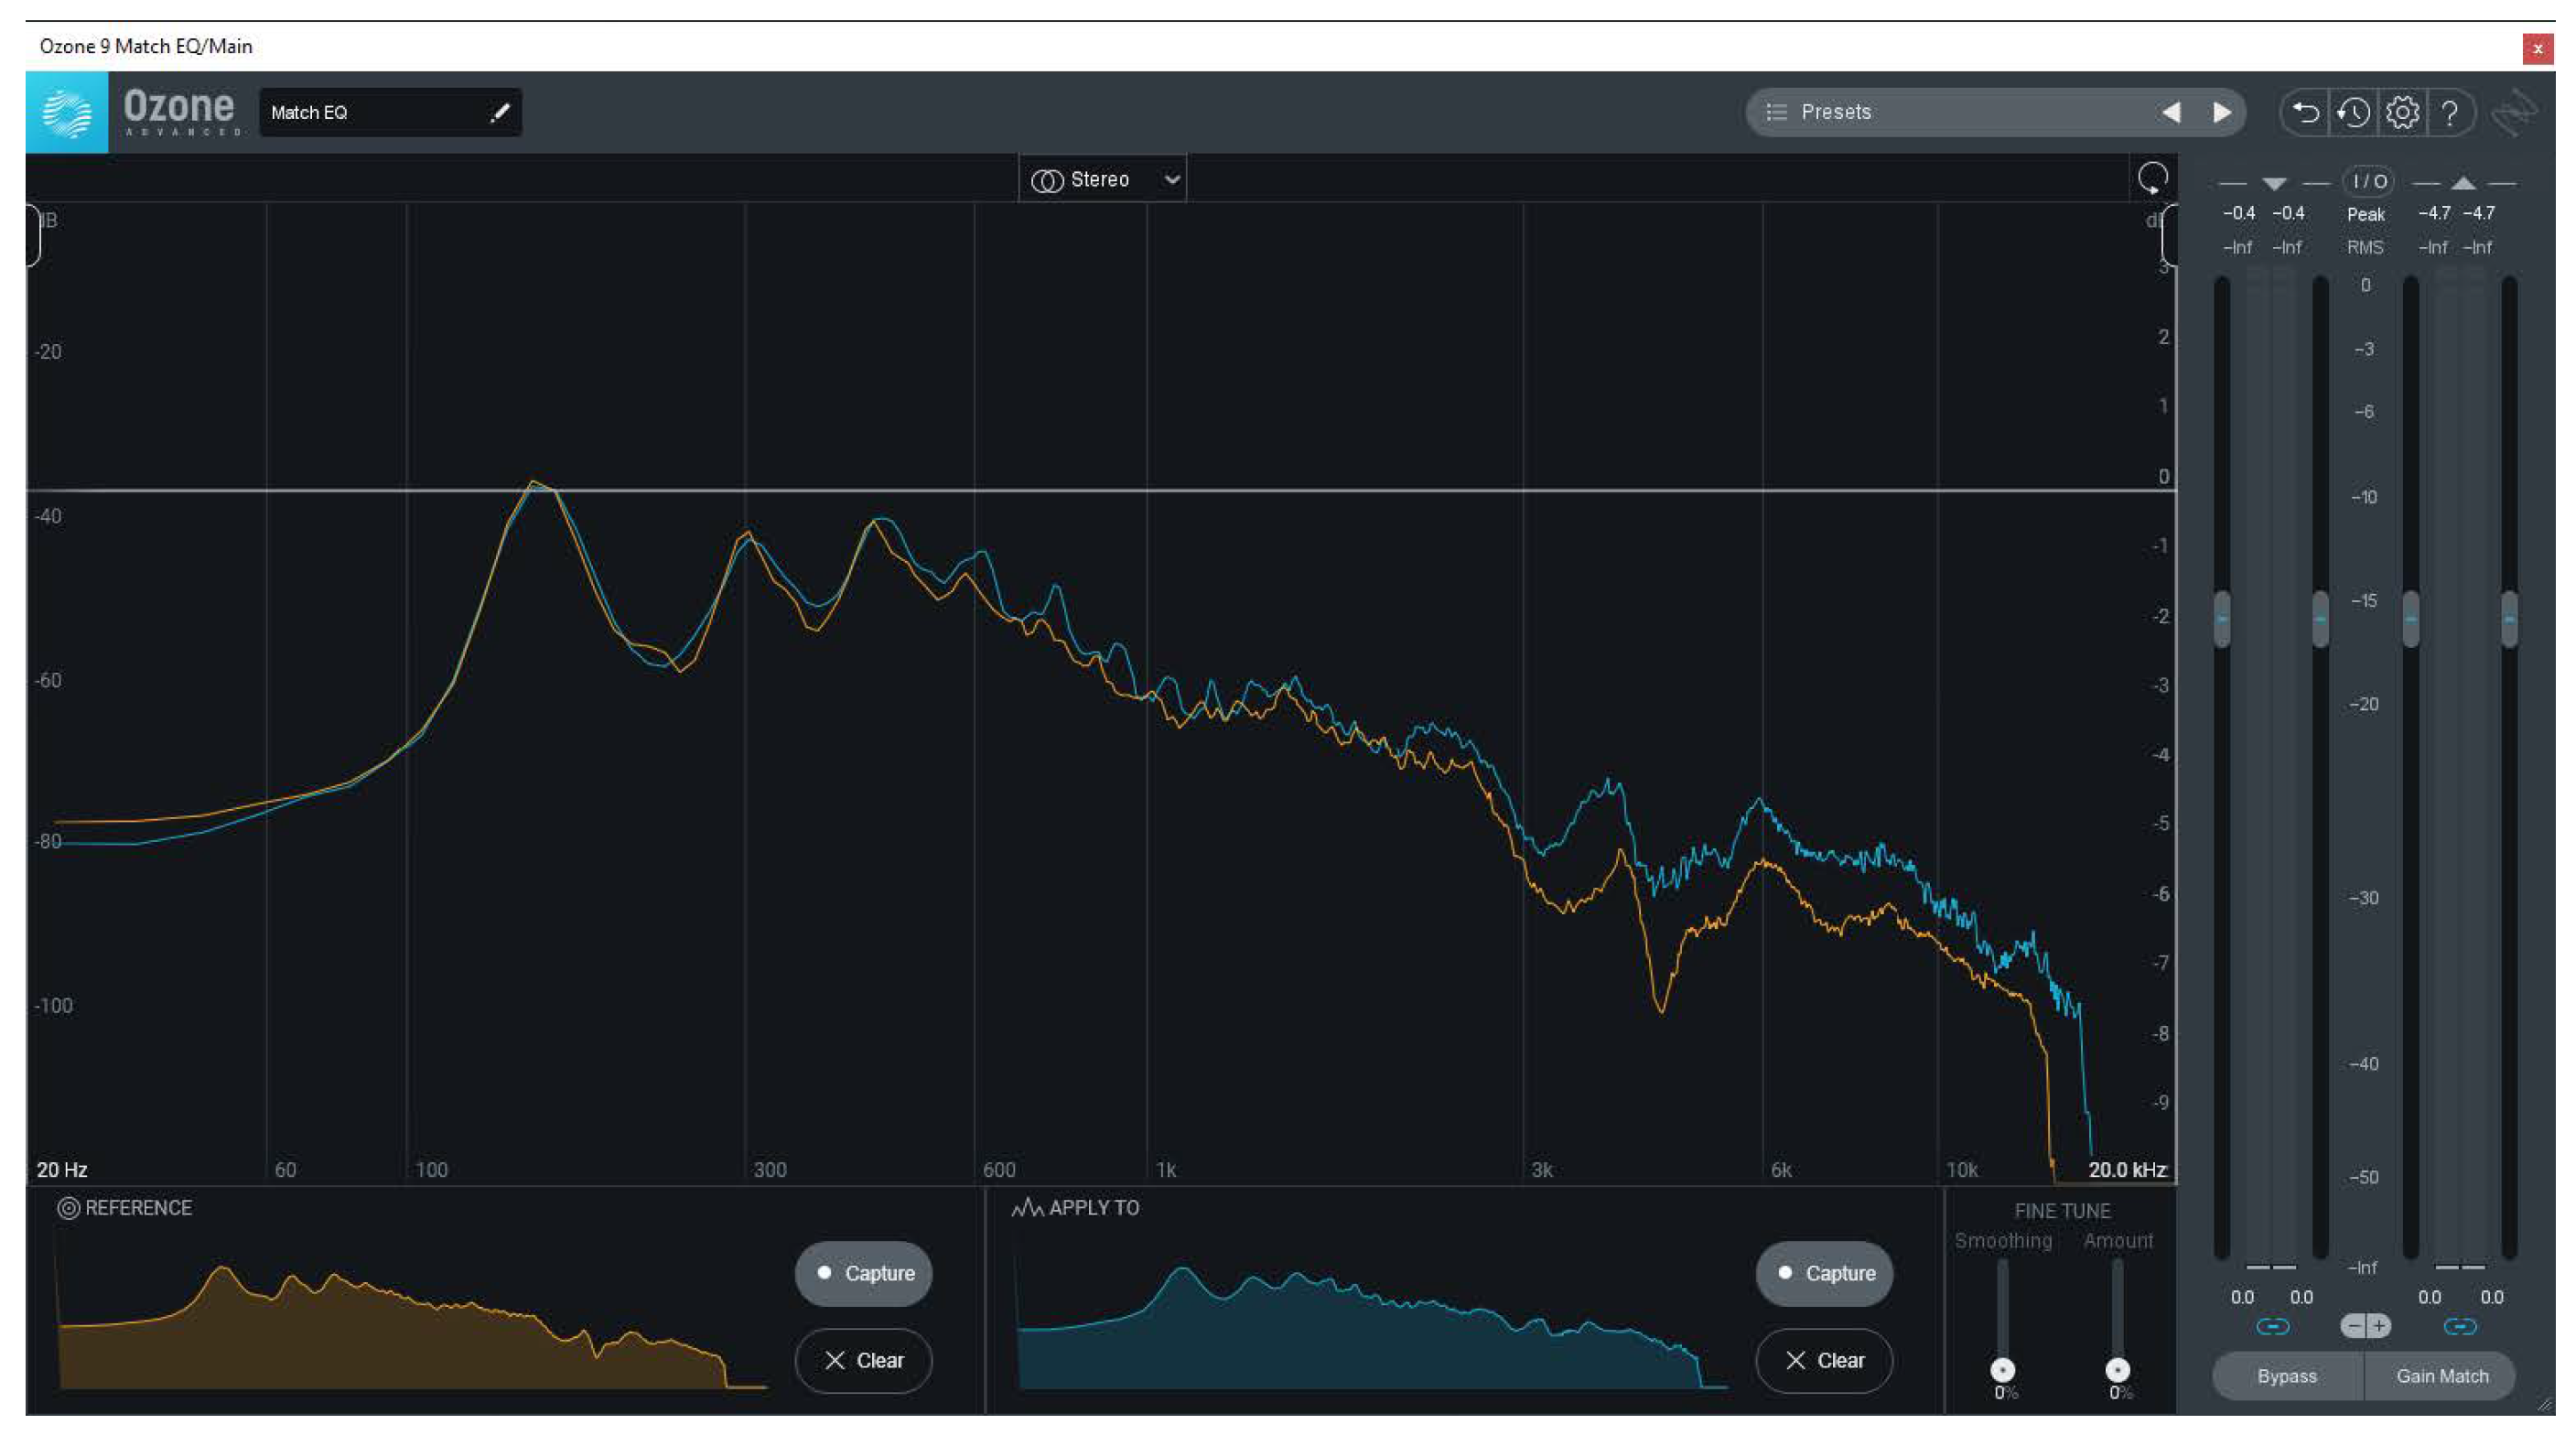Clear the Apply To spectrum
The height and width of the screenshot is (1435, 2576).
pyautogui.click(x=1823, y=1360)
